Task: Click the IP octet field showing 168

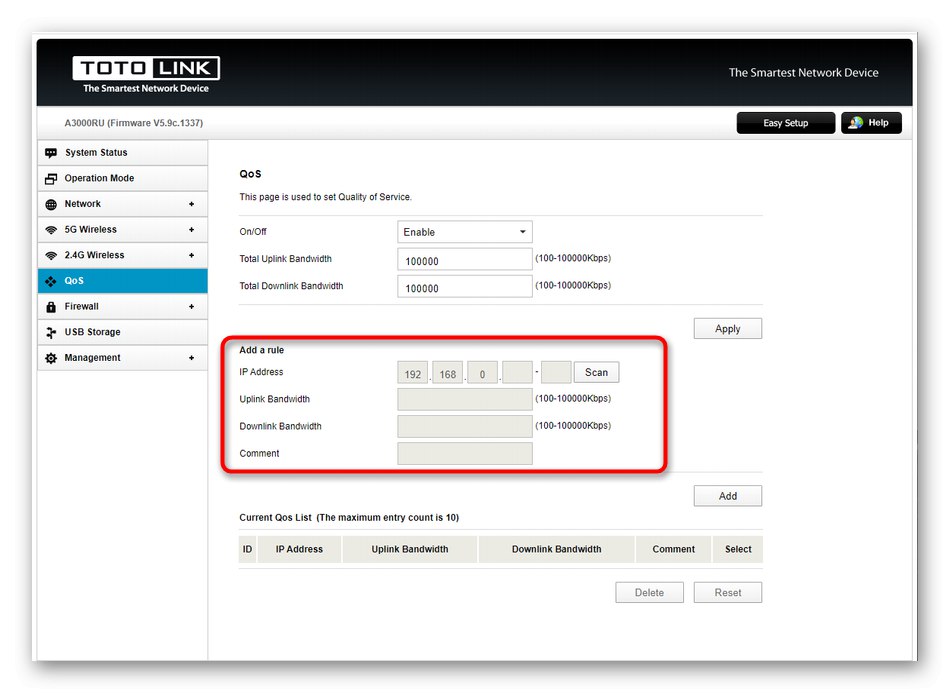Action: (448, 373)
